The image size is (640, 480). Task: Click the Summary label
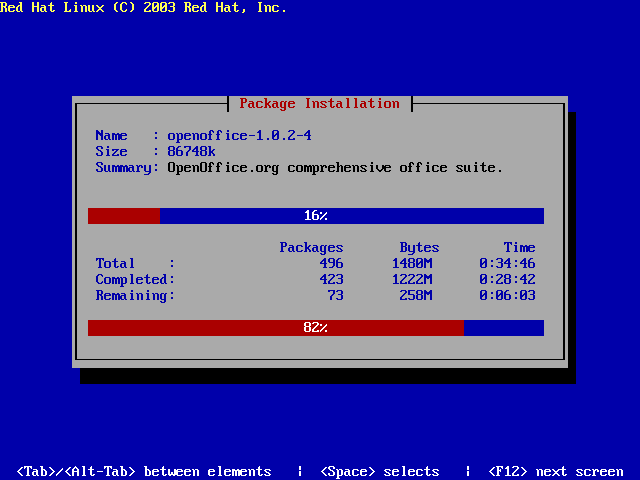[x=127, y=168]
